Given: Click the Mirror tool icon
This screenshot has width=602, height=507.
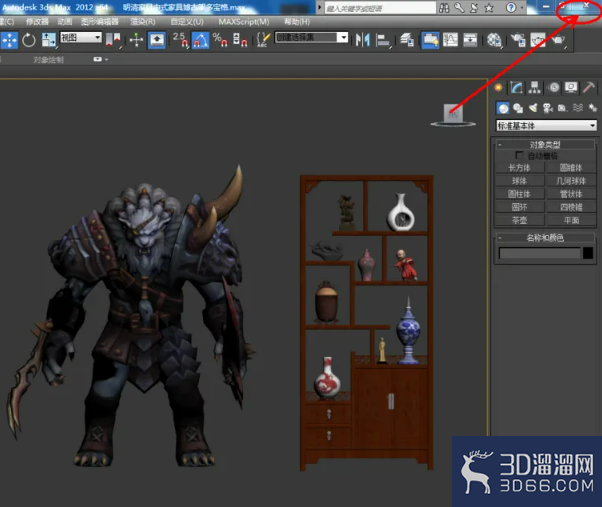Looking at the screenshot, I should 362,40.
